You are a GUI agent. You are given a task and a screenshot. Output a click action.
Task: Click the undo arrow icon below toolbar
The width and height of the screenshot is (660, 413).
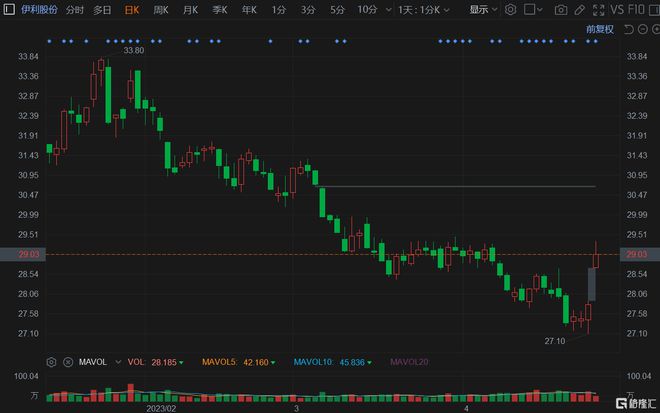click(628, 29)
